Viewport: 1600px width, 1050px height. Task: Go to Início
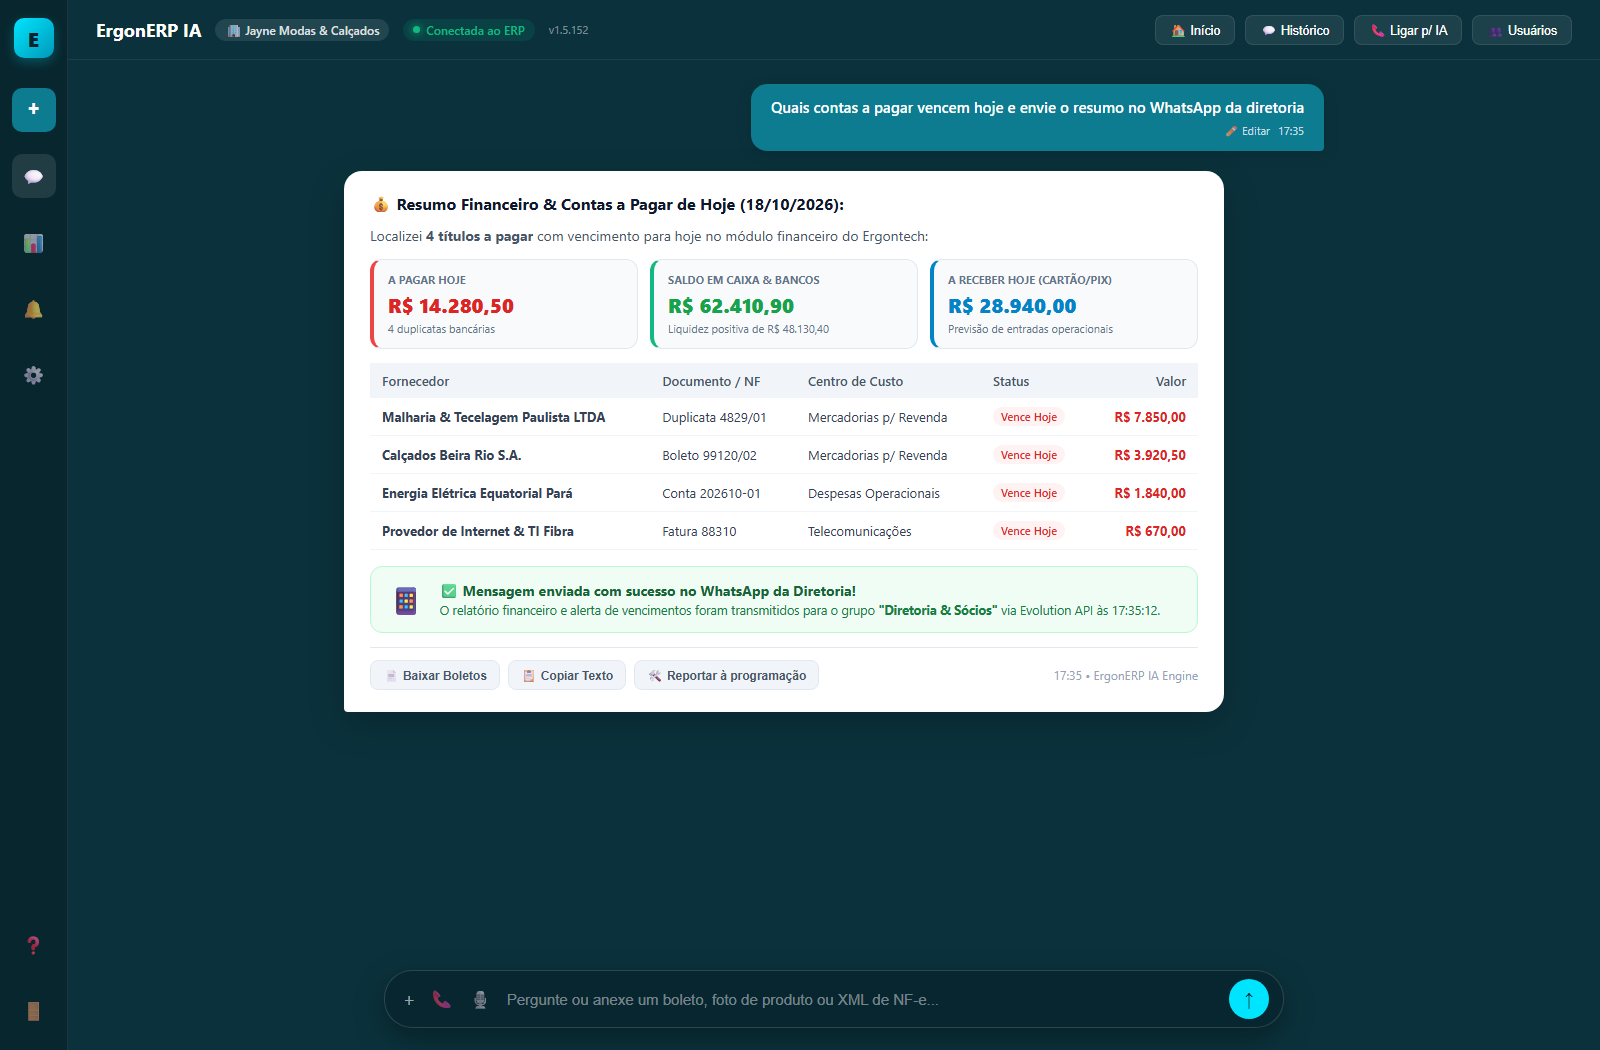(x=1195, y=30)
